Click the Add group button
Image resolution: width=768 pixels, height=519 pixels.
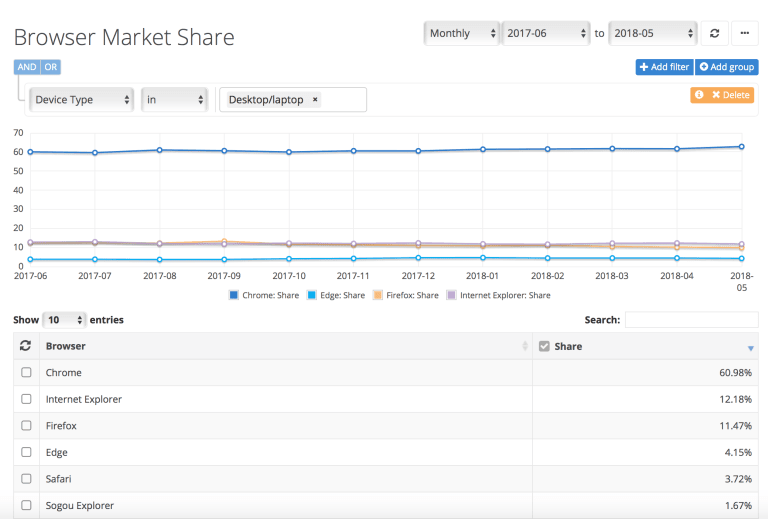coord(726,67)
